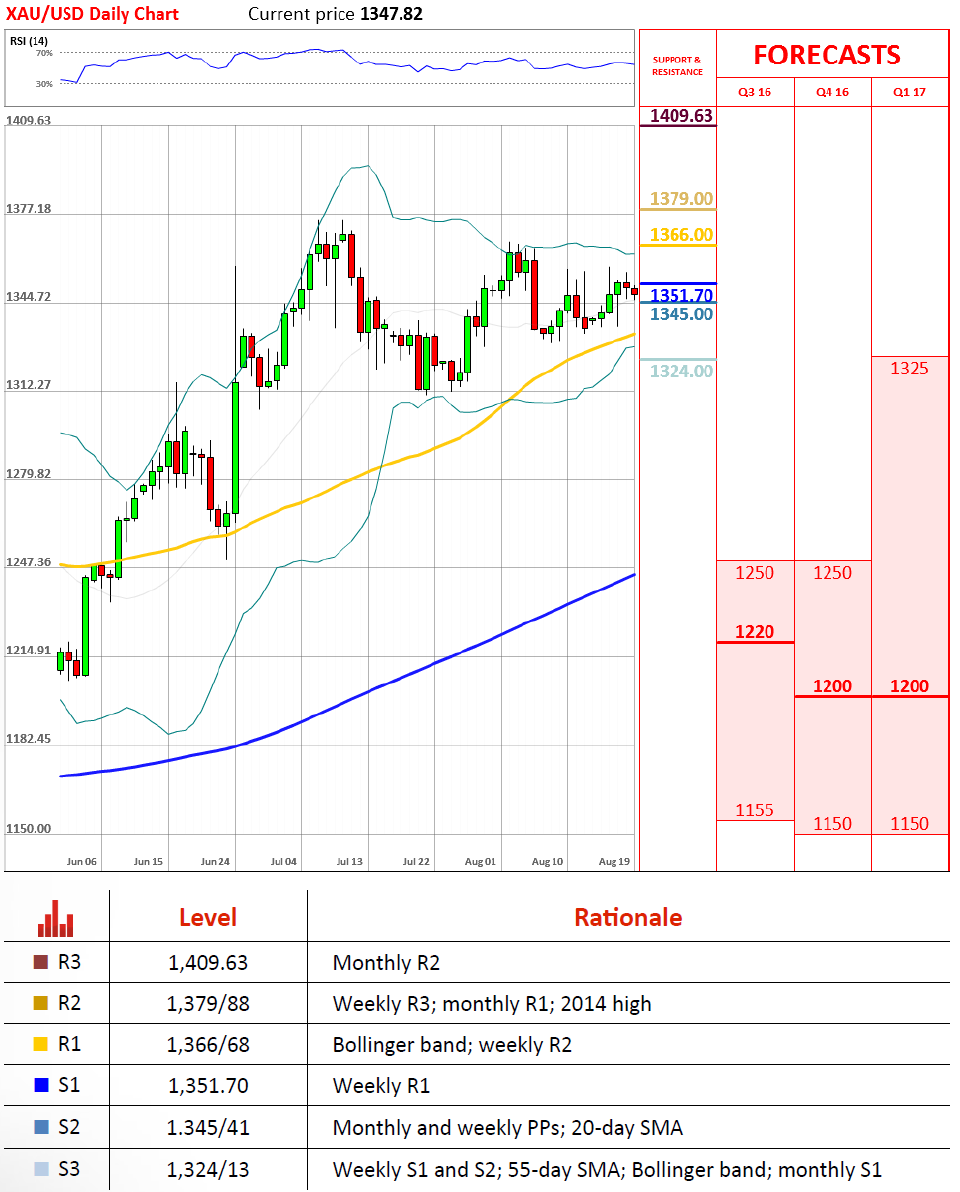This screenshot has height=1192, width=960.
Task: Click the FORECASTS heading
Action: [x=827, y=55]
